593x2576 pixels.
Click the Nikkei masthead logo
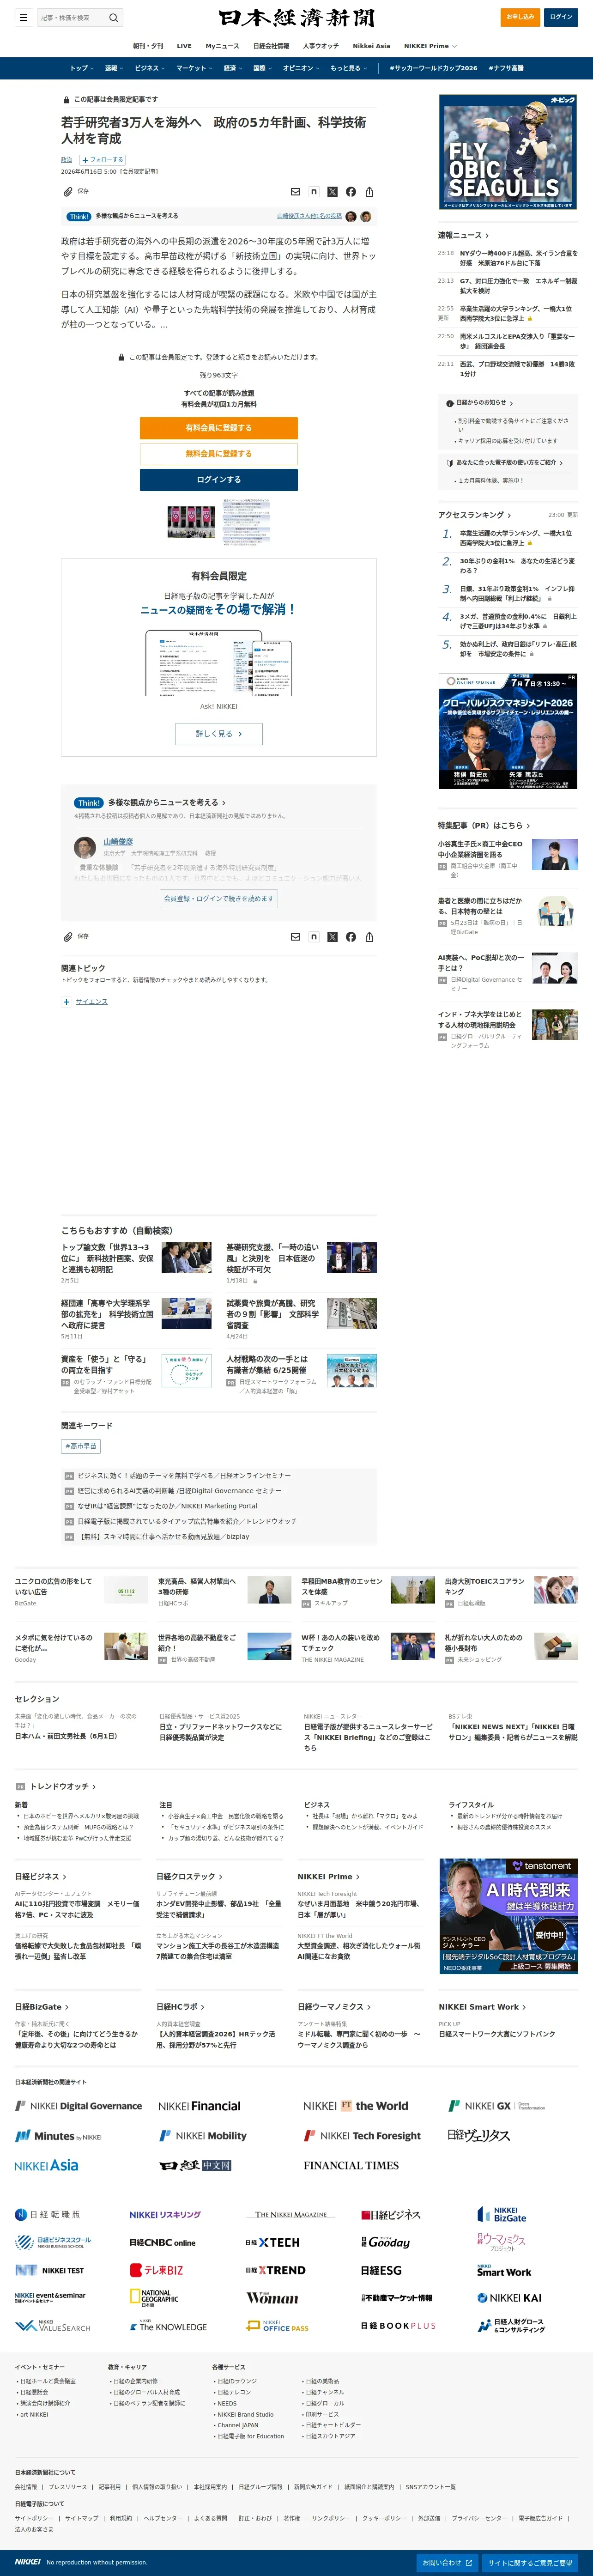[297, 17]
